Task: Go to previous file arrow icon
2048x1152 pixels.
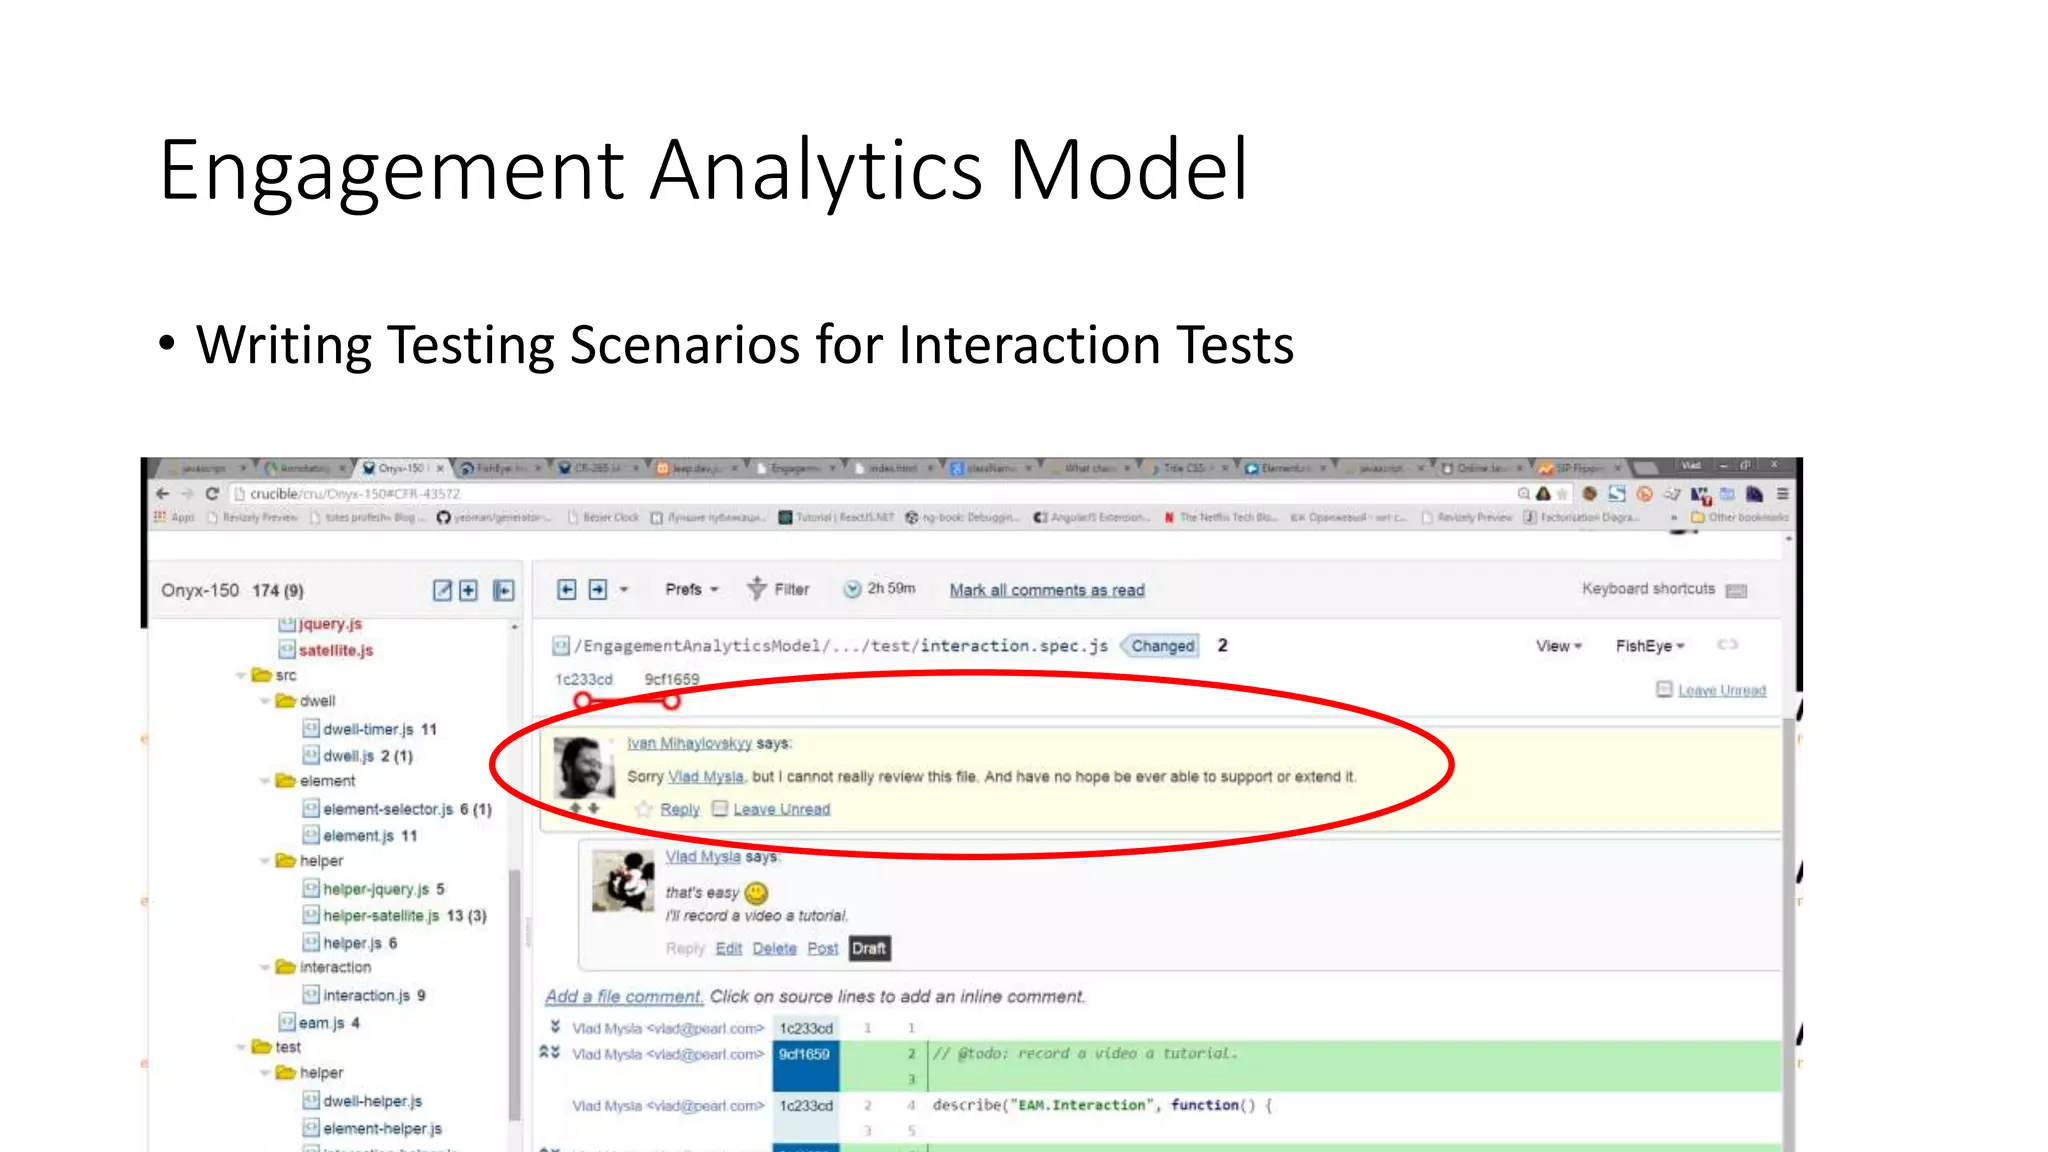Action: coord(567,589)
